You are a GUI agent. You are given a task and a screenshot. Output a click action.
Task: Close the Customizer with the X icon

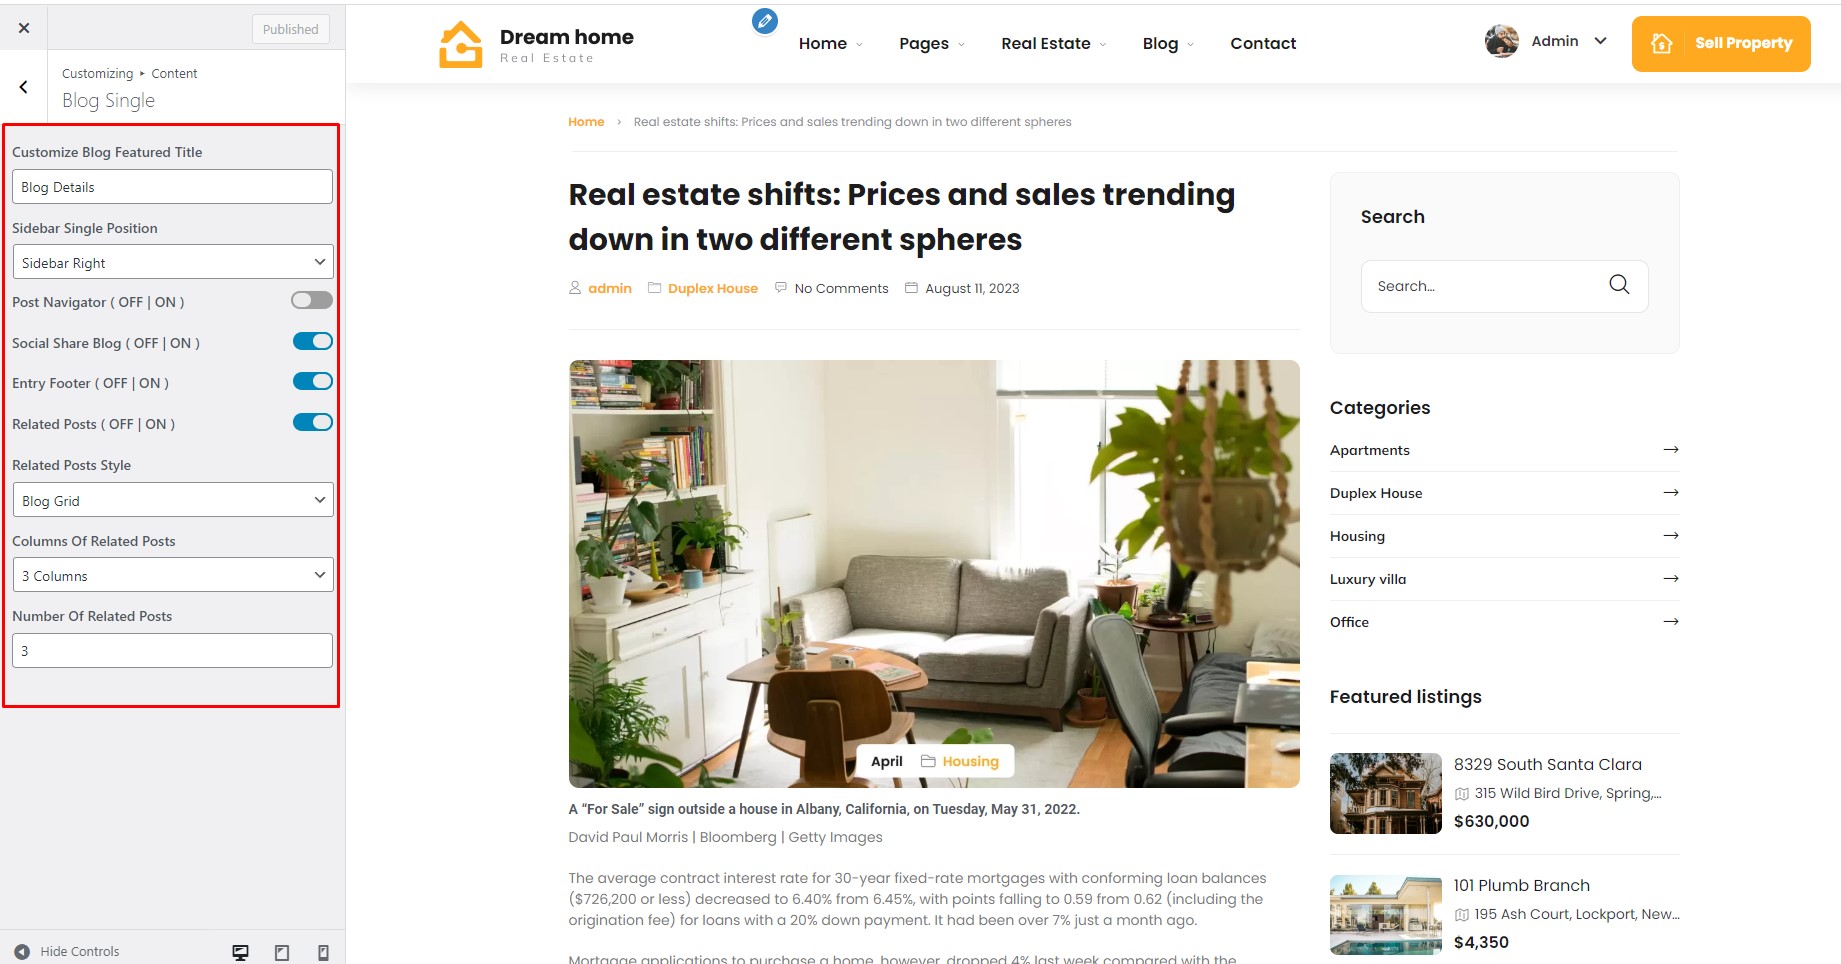click(x=24, y=28)
